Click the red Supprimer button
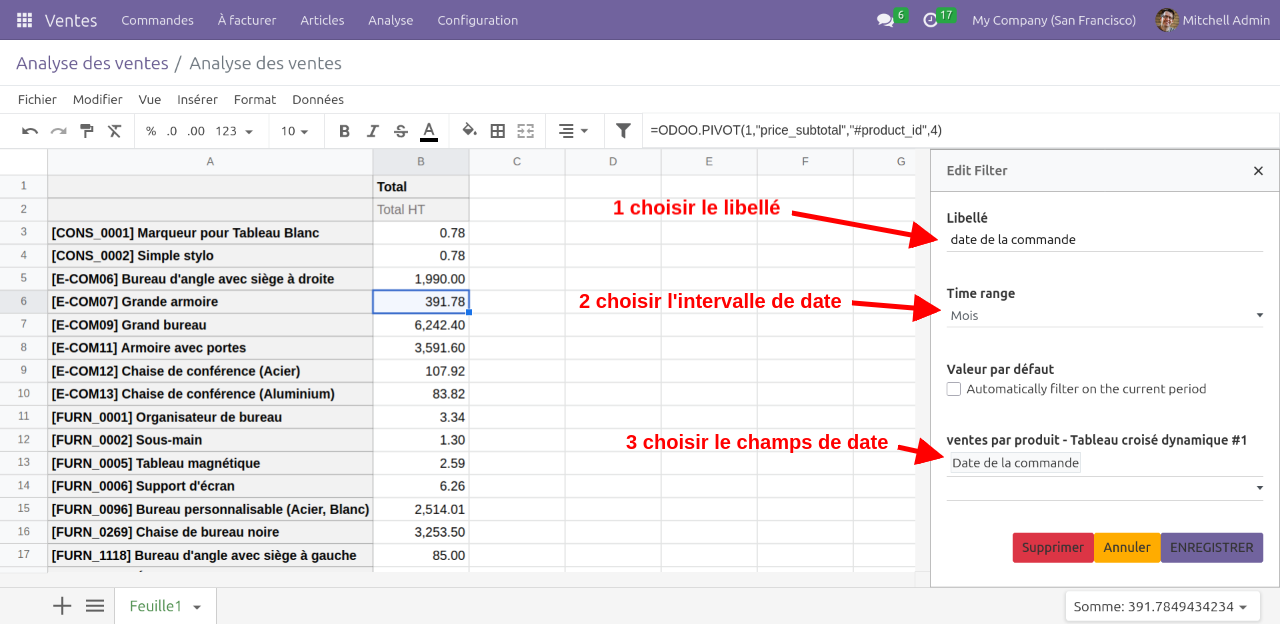1280x624 pixels. tap(1052, 548)
